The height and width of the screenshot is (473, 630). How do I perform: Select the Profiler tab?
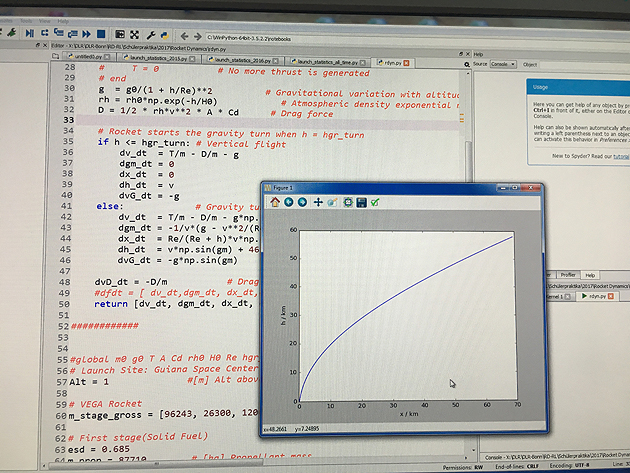tap(565, 275)
